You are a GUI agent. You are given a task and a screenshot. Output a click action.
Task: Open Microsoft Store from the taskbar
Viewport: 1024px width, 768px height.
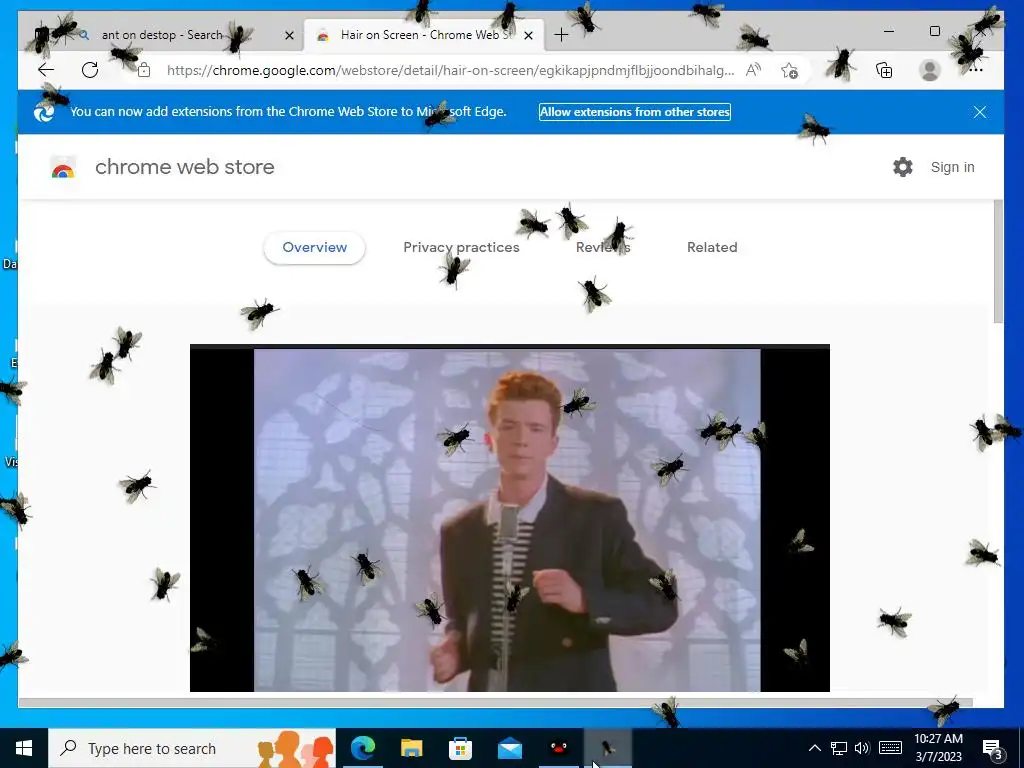460,748
